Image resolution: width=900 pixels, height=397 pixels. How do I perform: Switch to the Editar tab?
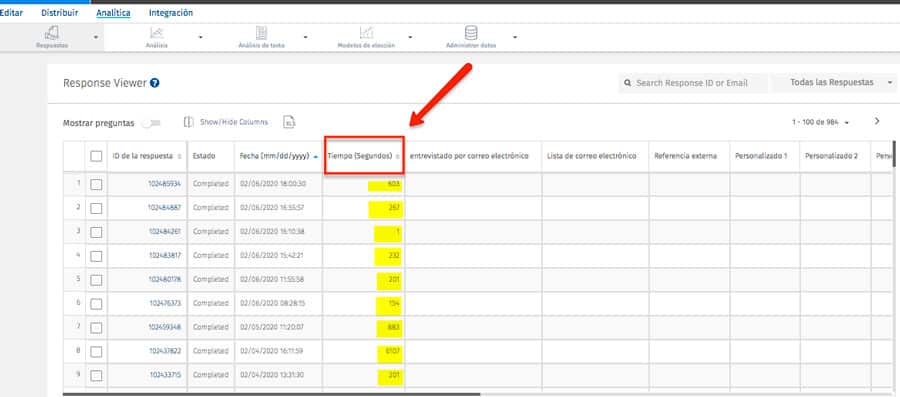[x=11, y=13]
